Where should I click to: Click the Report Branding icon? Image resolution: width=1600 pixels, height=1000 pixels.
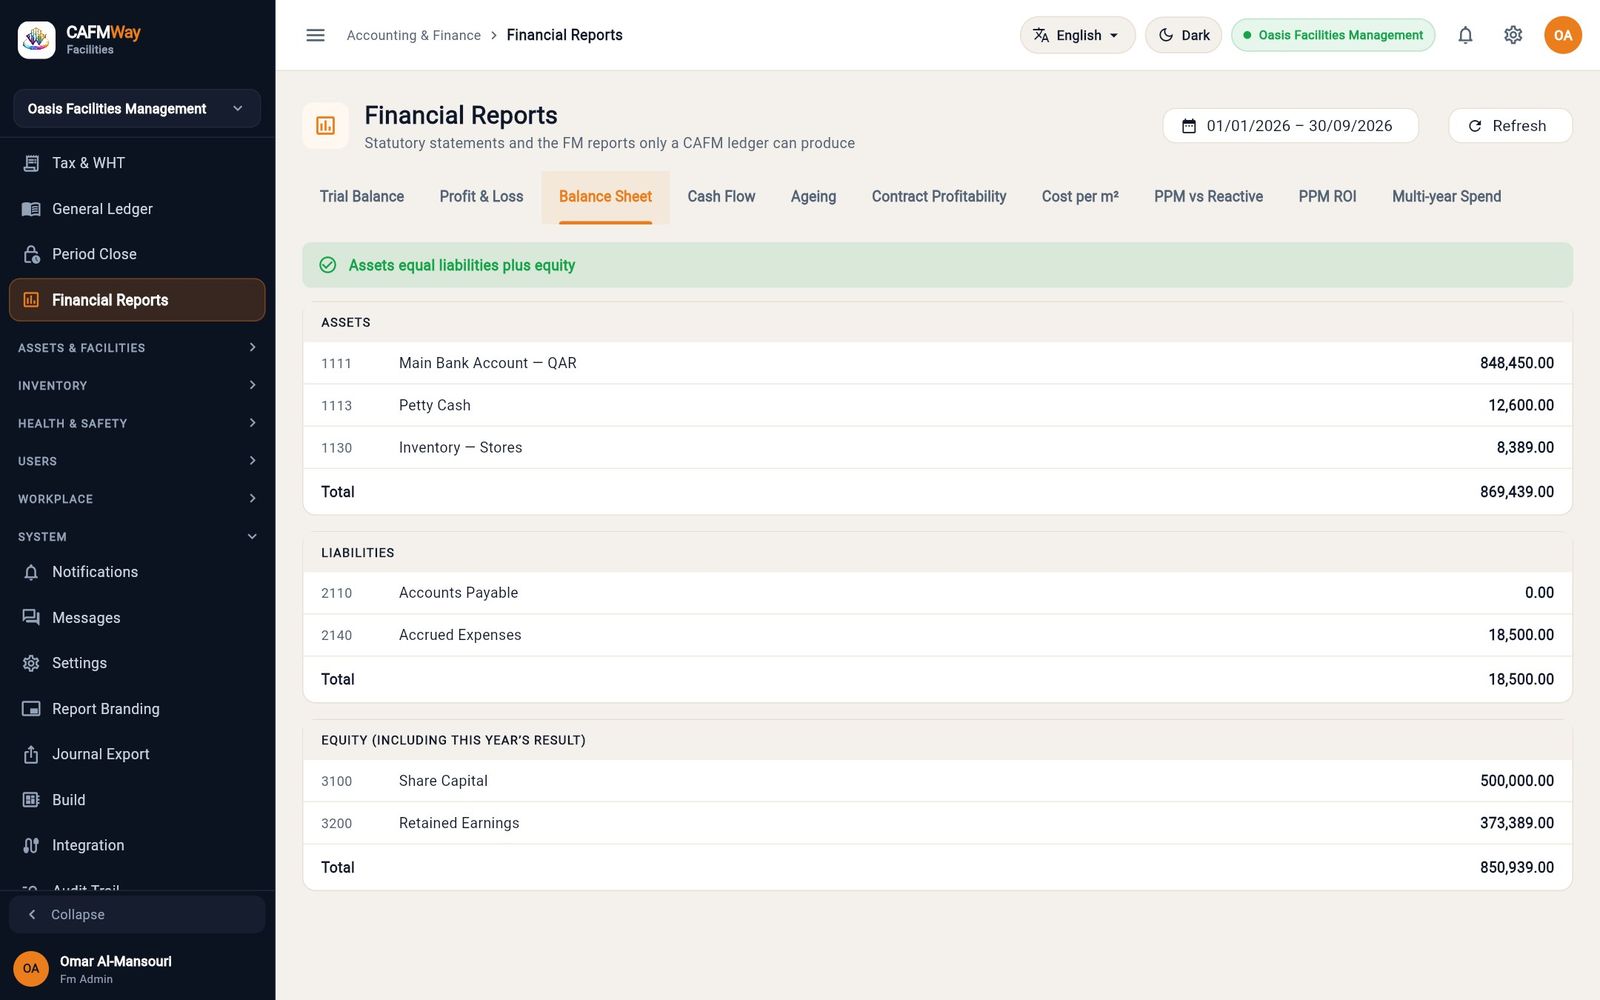[x=31, y=709]
